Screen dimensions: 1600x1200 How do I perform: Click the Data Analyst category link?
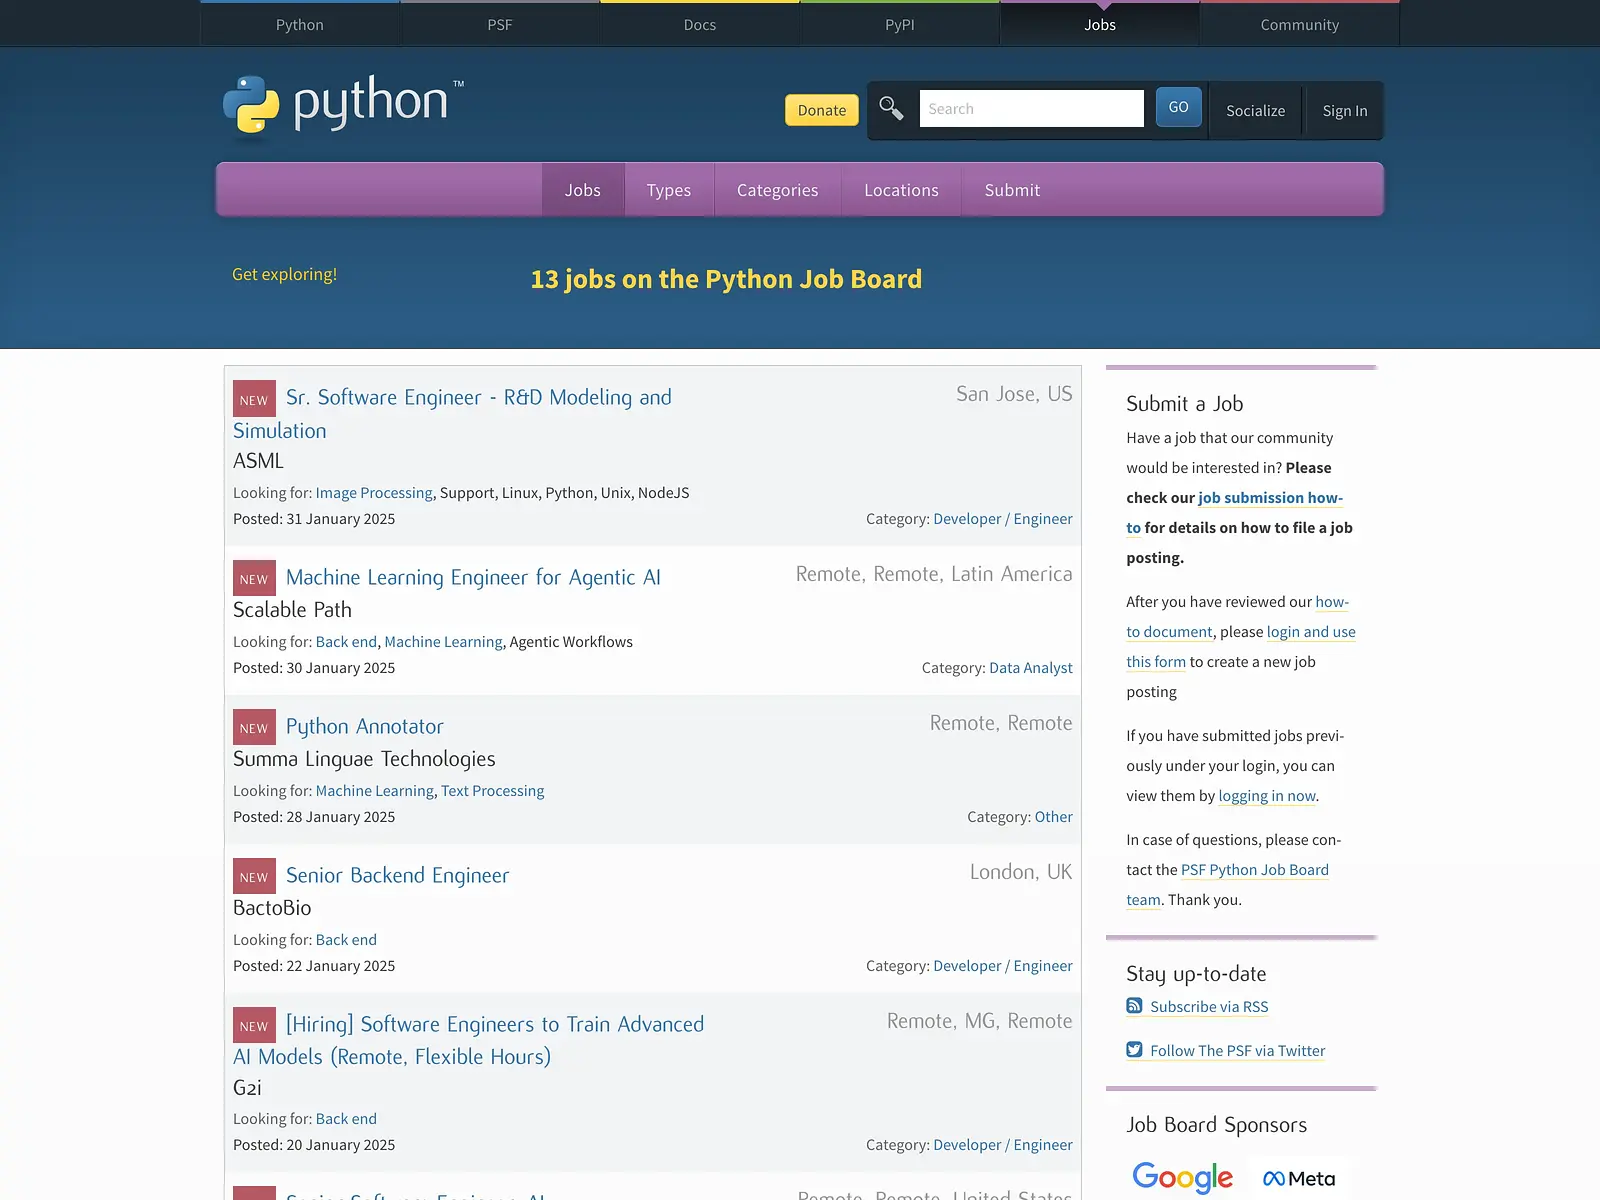[1031, 667]
